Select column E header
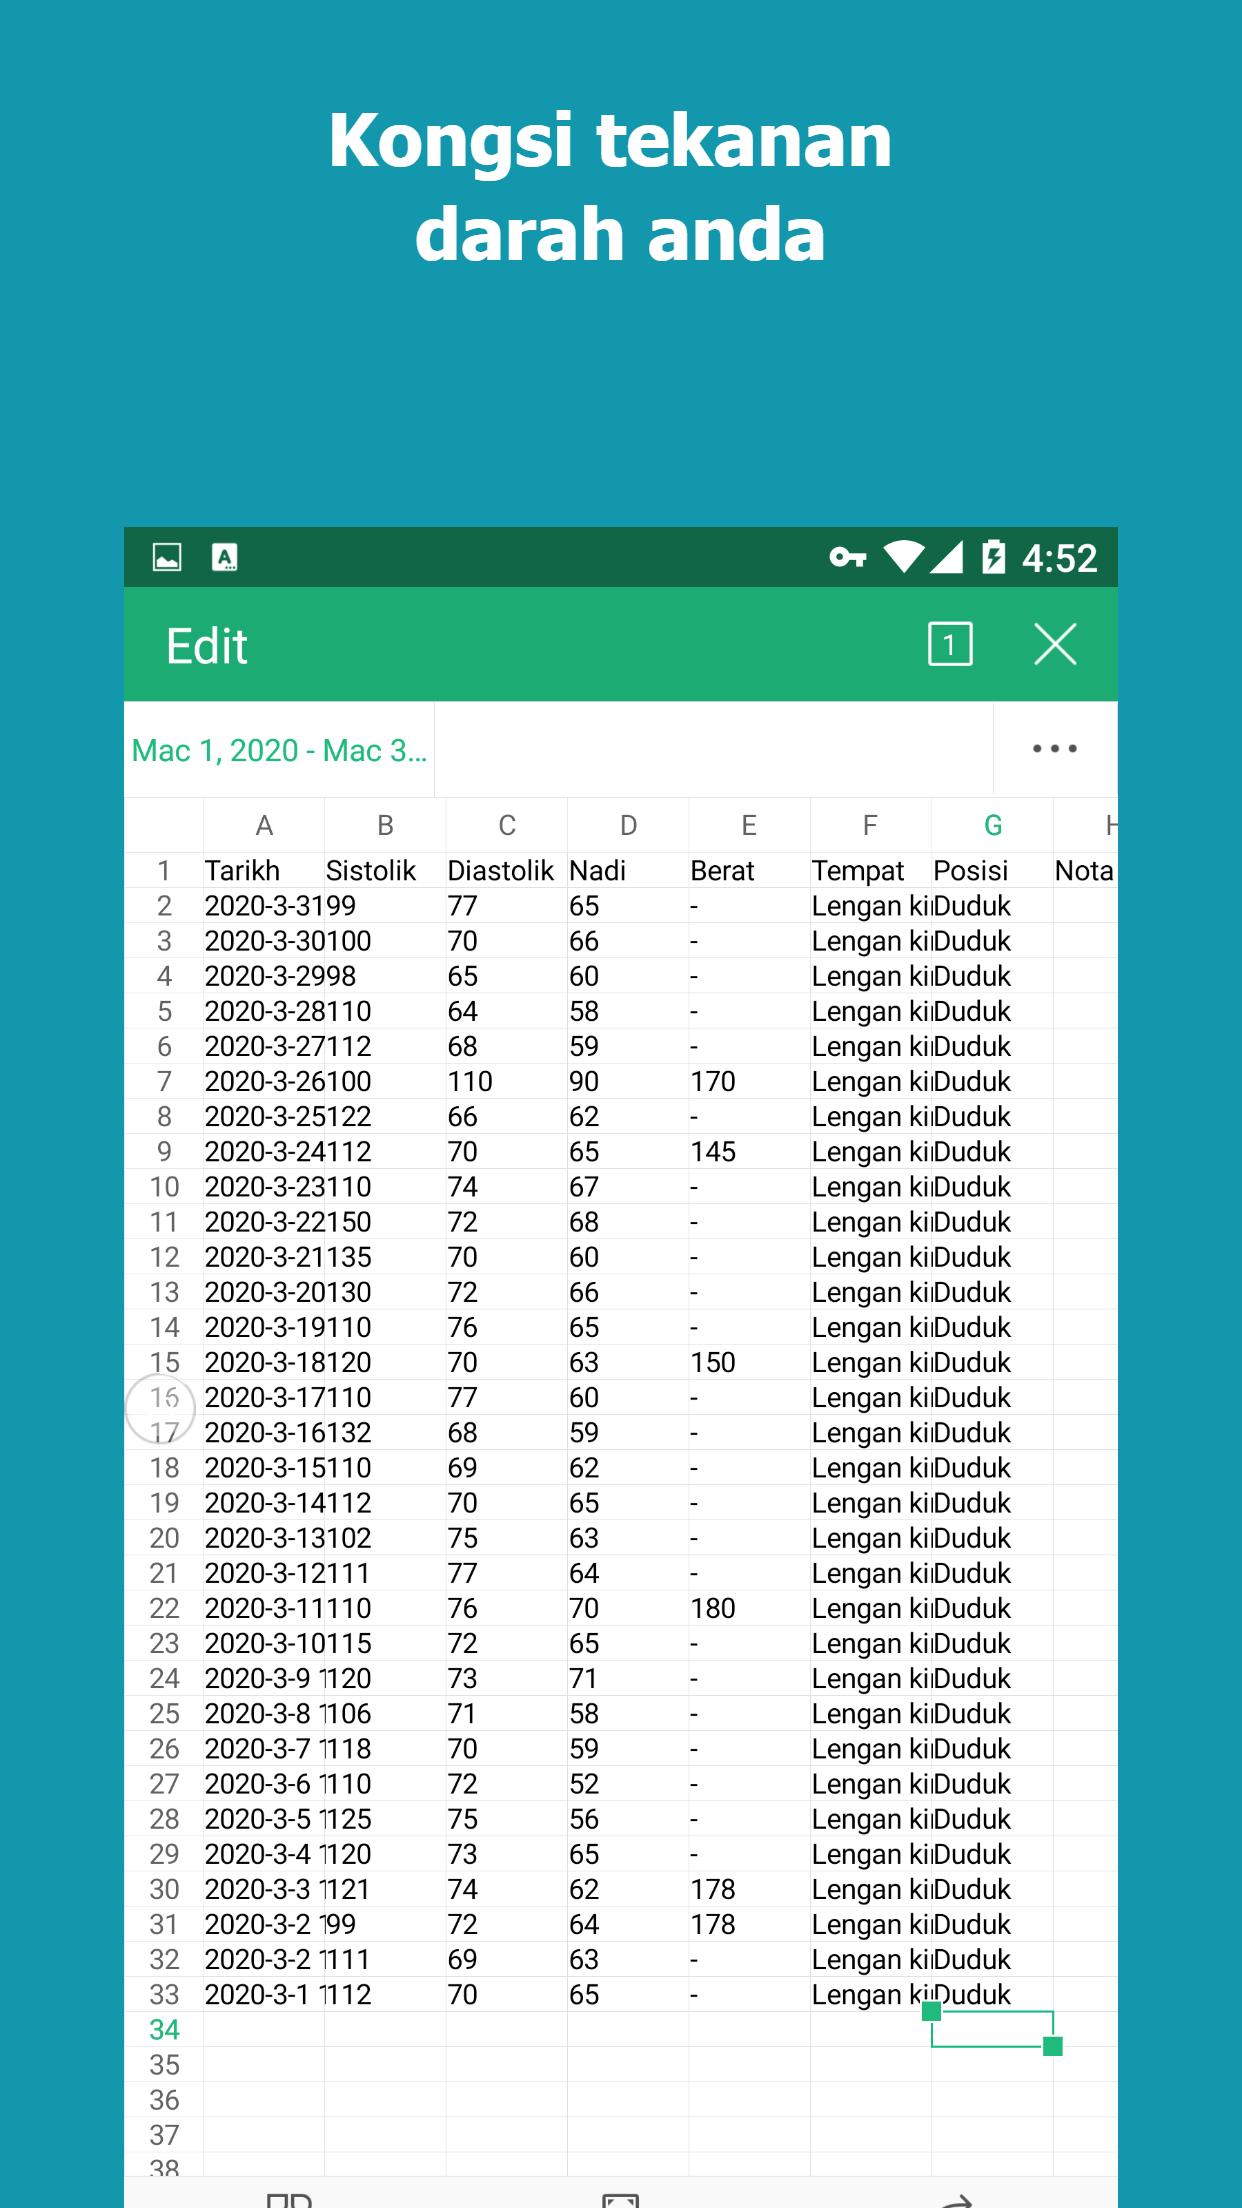 [749, 825]
